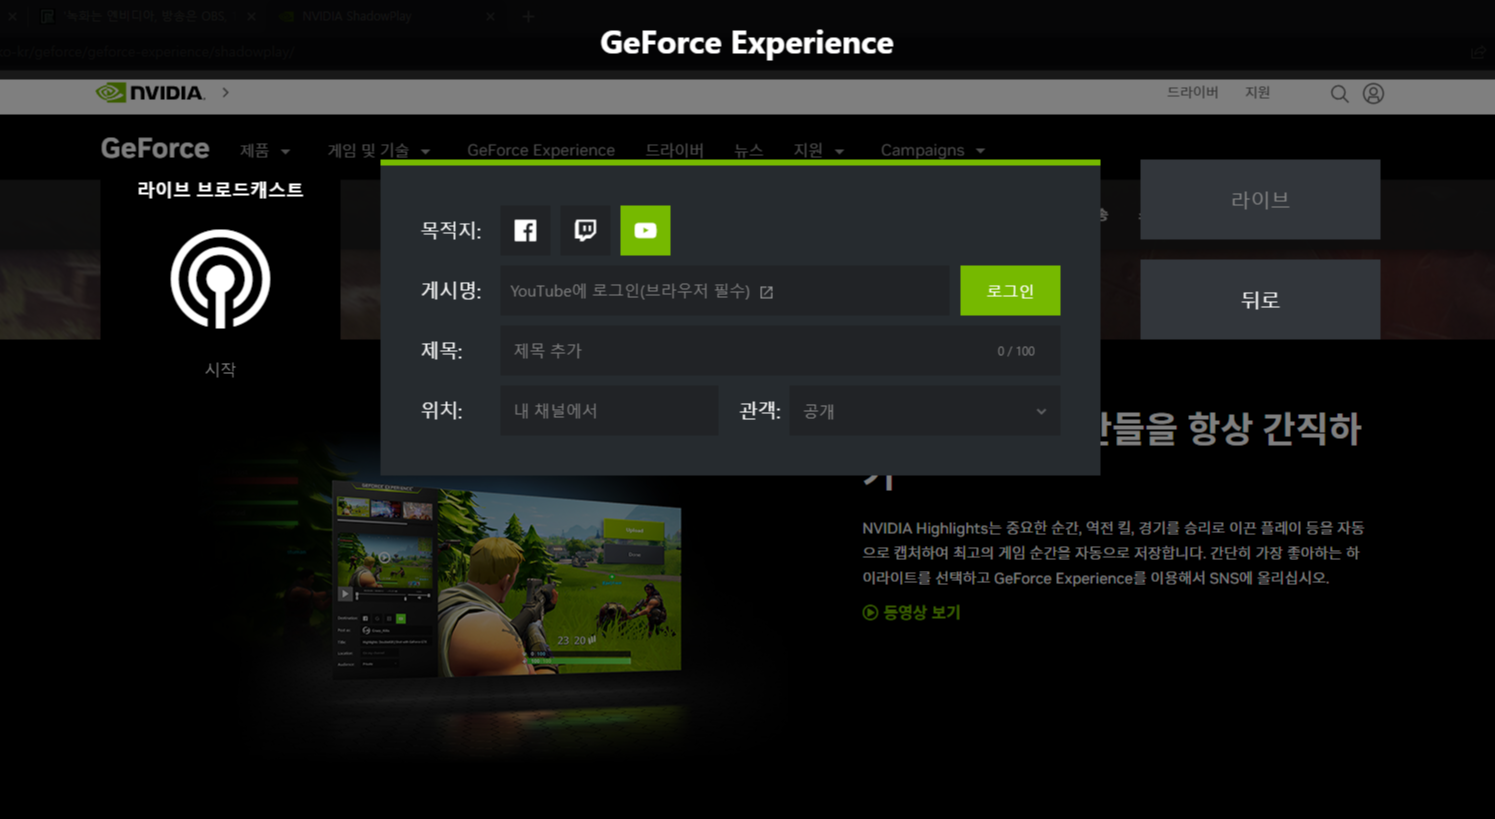
Task: Expand the 제품 menu dropdown
Action: 265,150
